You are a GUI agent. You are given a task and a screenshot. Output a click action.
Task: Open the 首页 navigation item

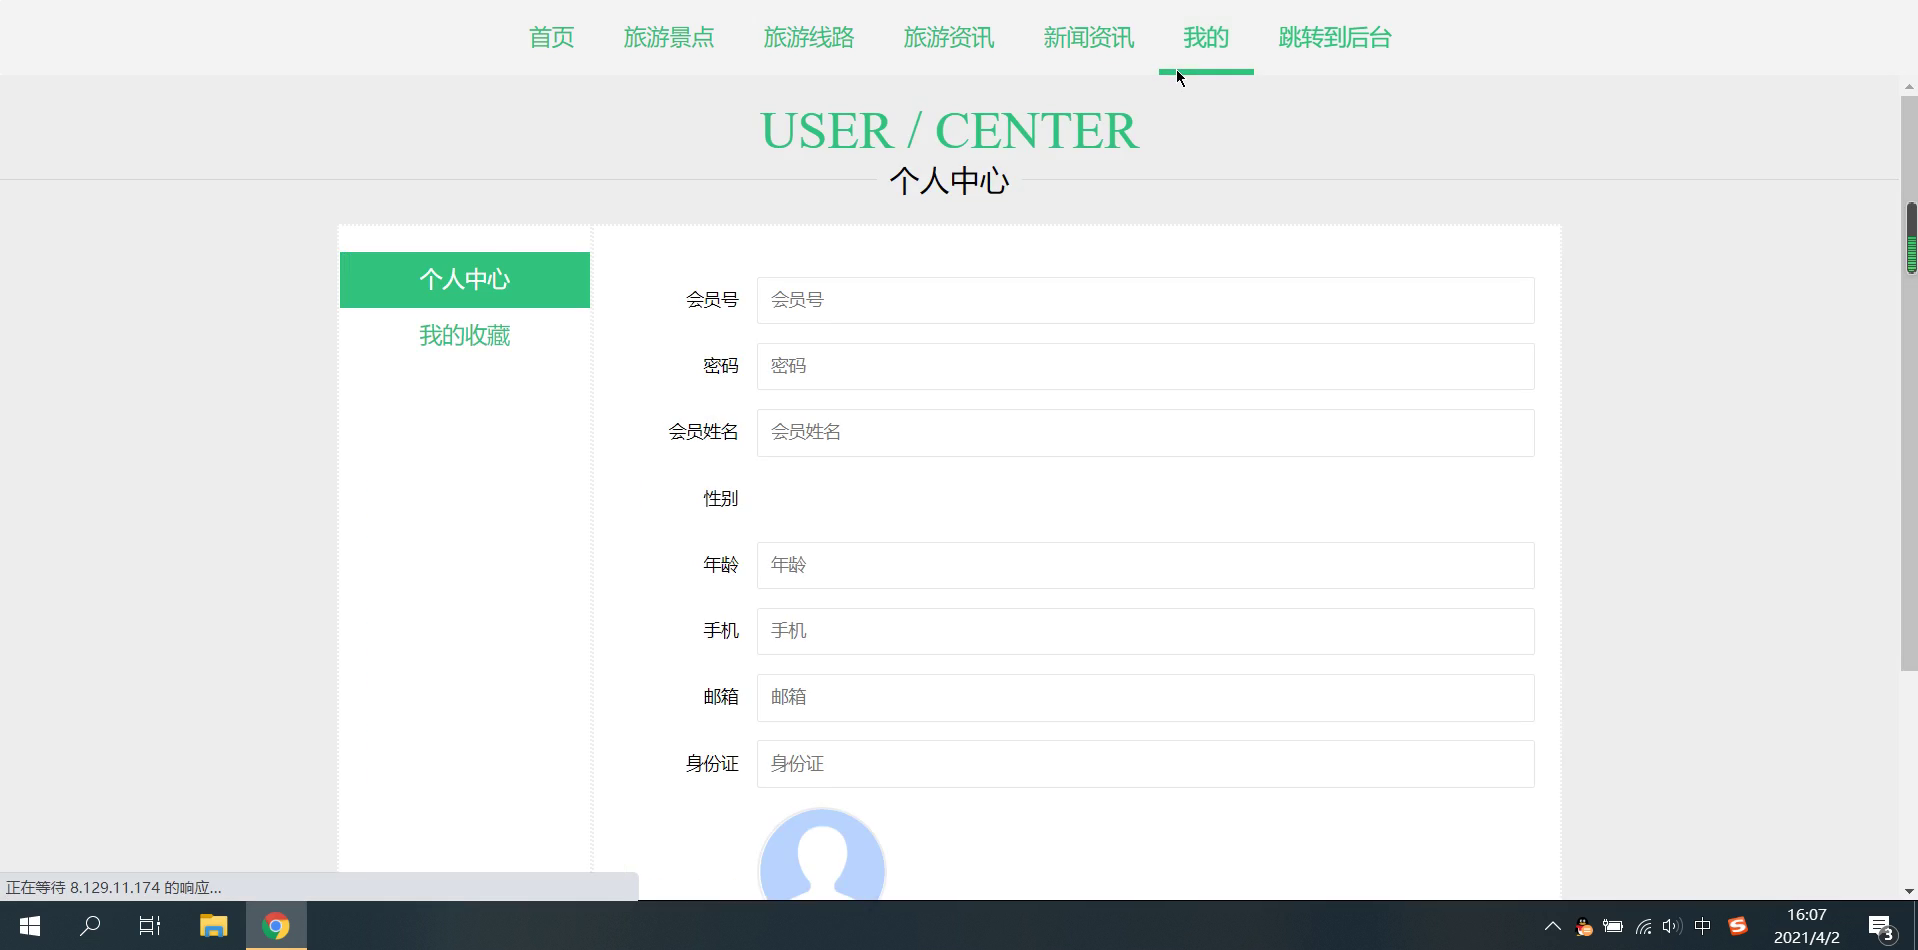tap(551, 38)
